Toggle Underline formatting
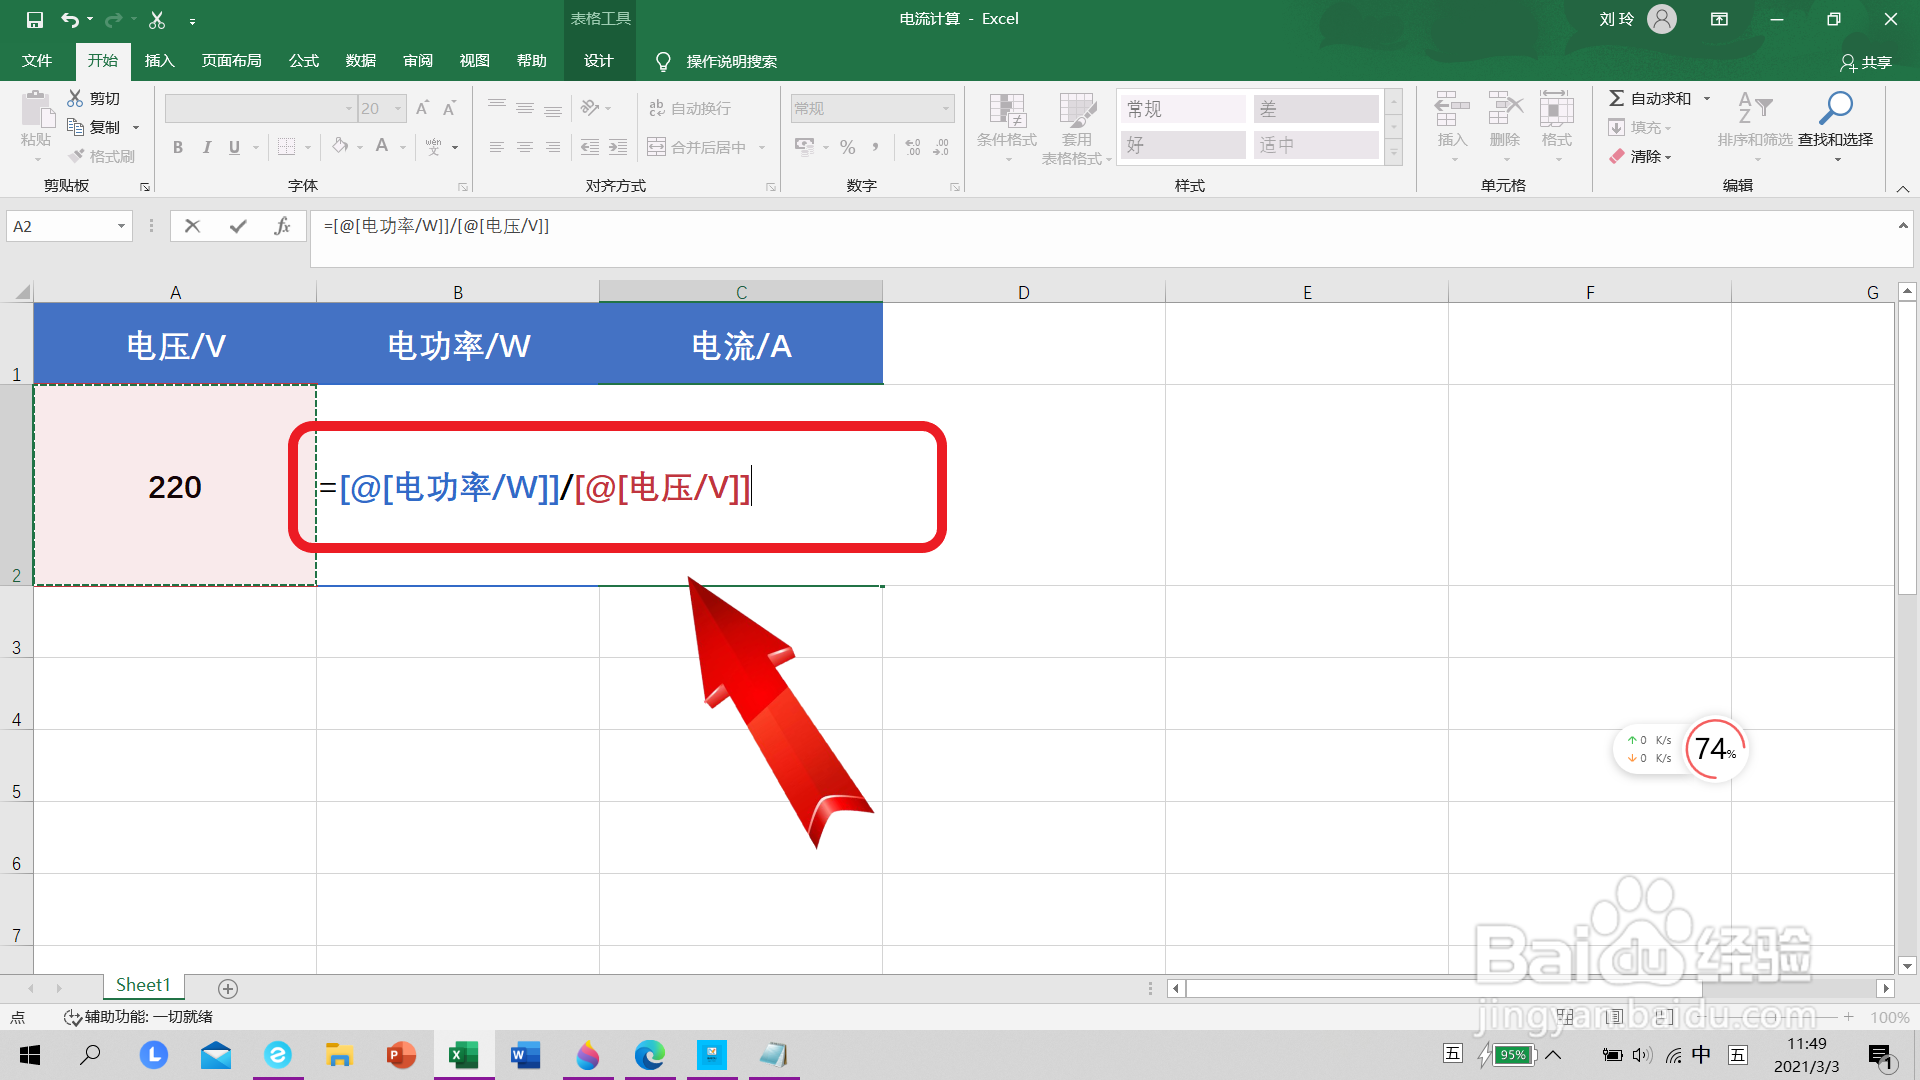Screen dimensions: 1920x1080 point(234,147)
